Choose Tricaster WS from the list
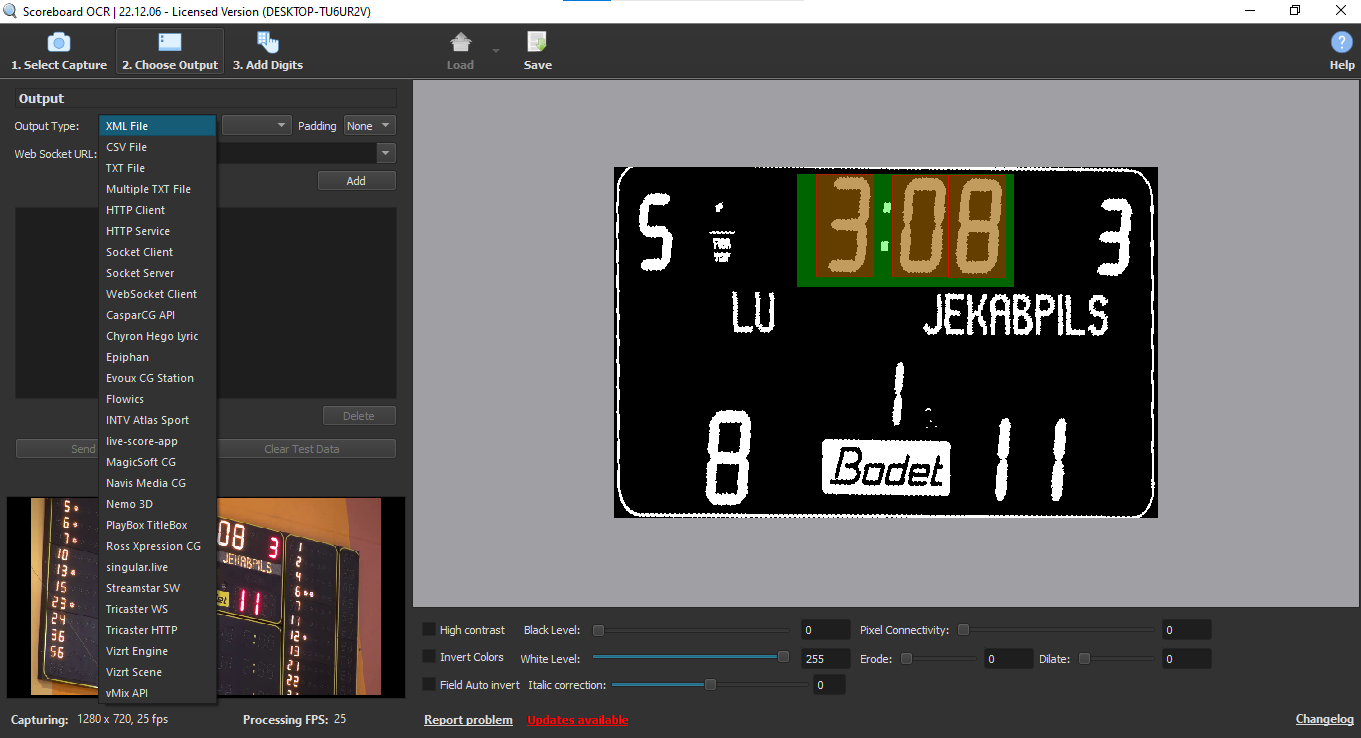 click(x=157, y=609)
